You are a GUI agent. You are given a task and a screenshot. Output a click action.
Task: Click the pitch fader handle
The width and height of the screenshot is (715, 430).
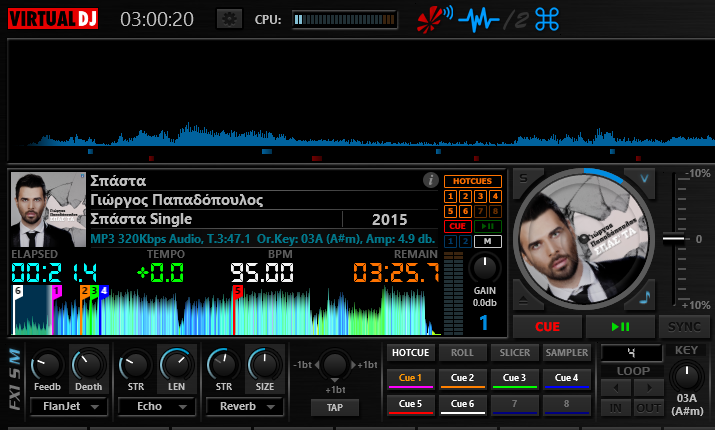pyautogui.click(x=674, y=238)
